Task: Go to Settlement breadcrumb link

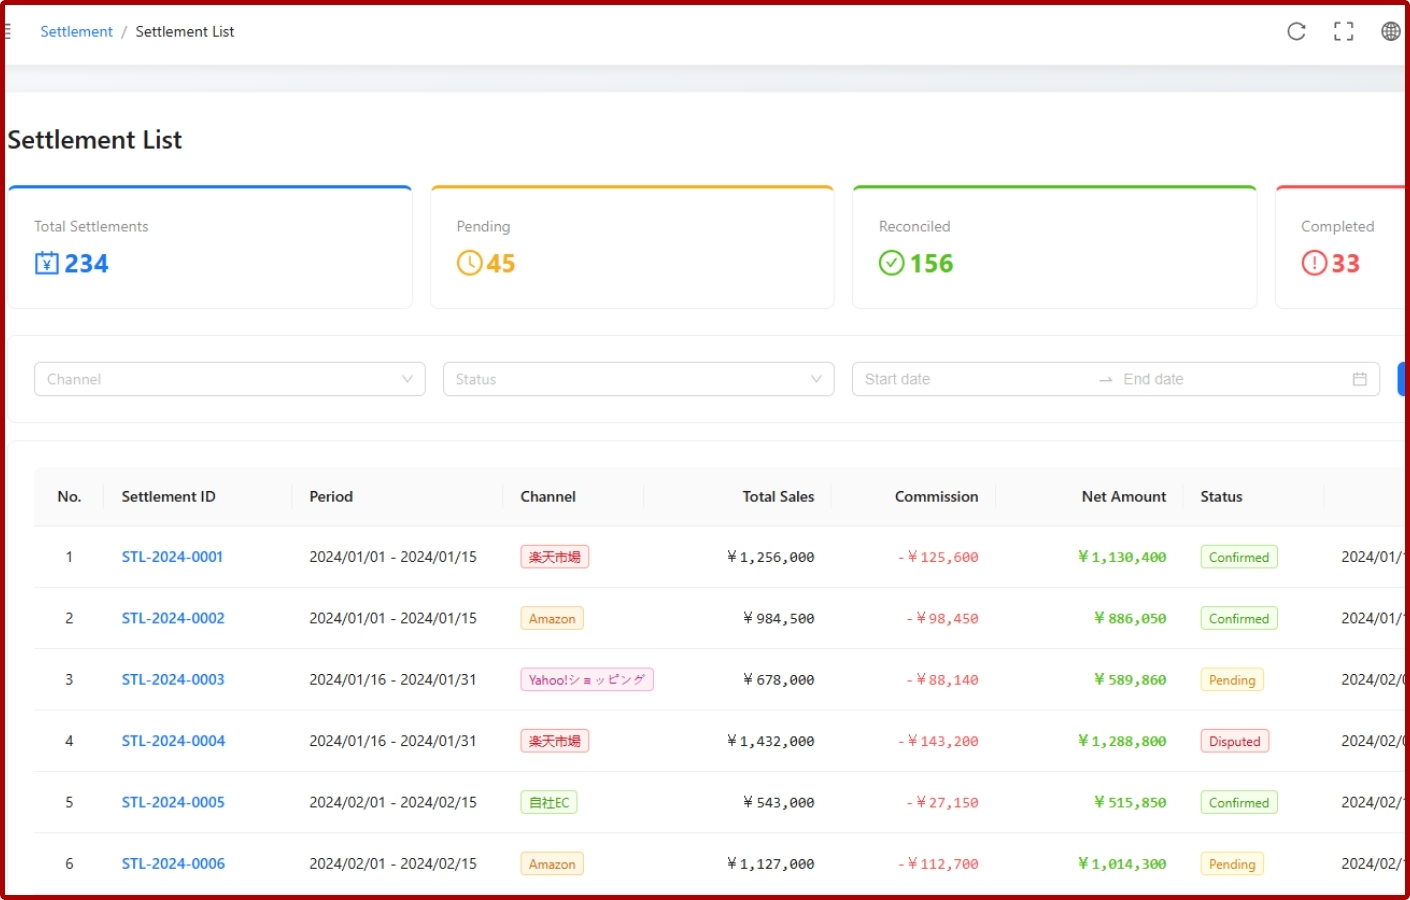Action: [x=76, y=31]
